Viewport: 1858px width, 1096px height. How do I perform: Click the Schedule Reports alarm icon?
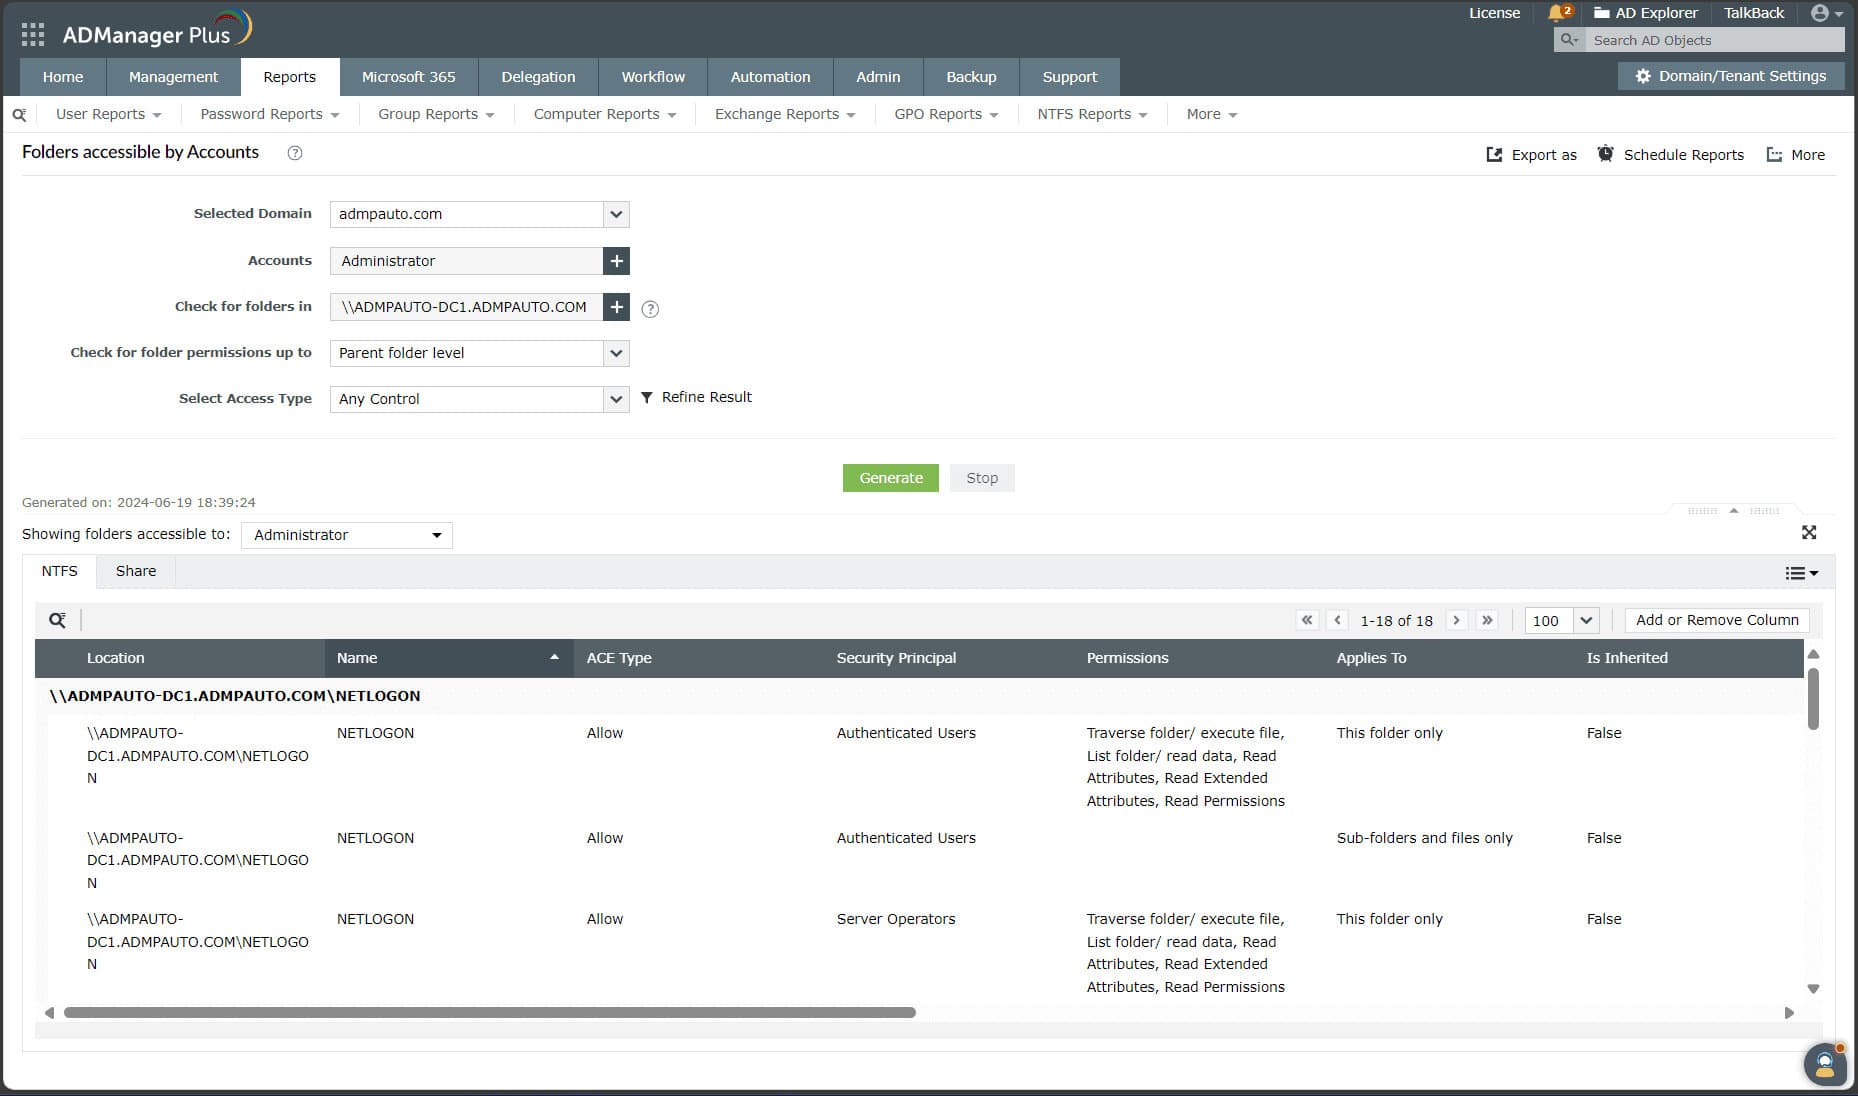click(1605, 154)
